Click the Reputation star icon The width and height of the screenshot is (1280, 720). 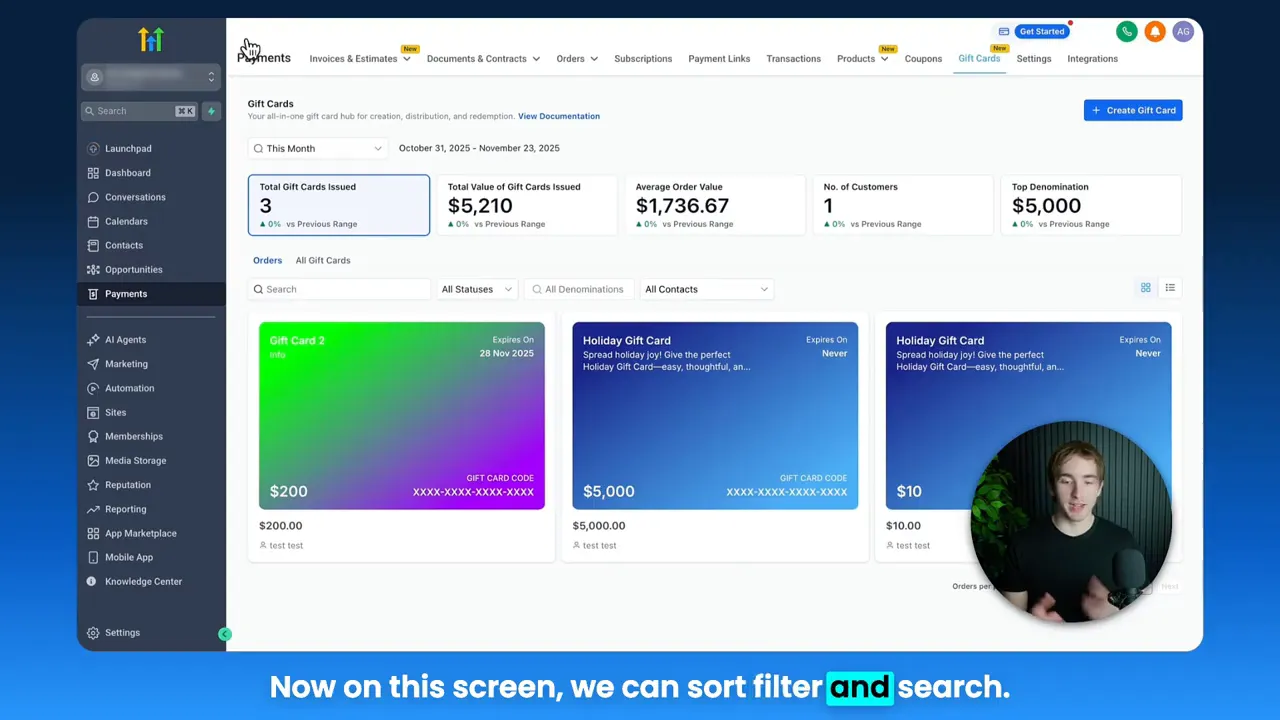[93, 485]
